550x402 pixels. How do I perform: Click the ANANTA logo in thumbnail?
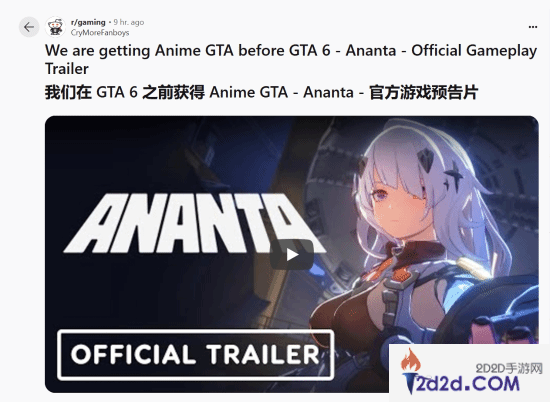point(195,223)
